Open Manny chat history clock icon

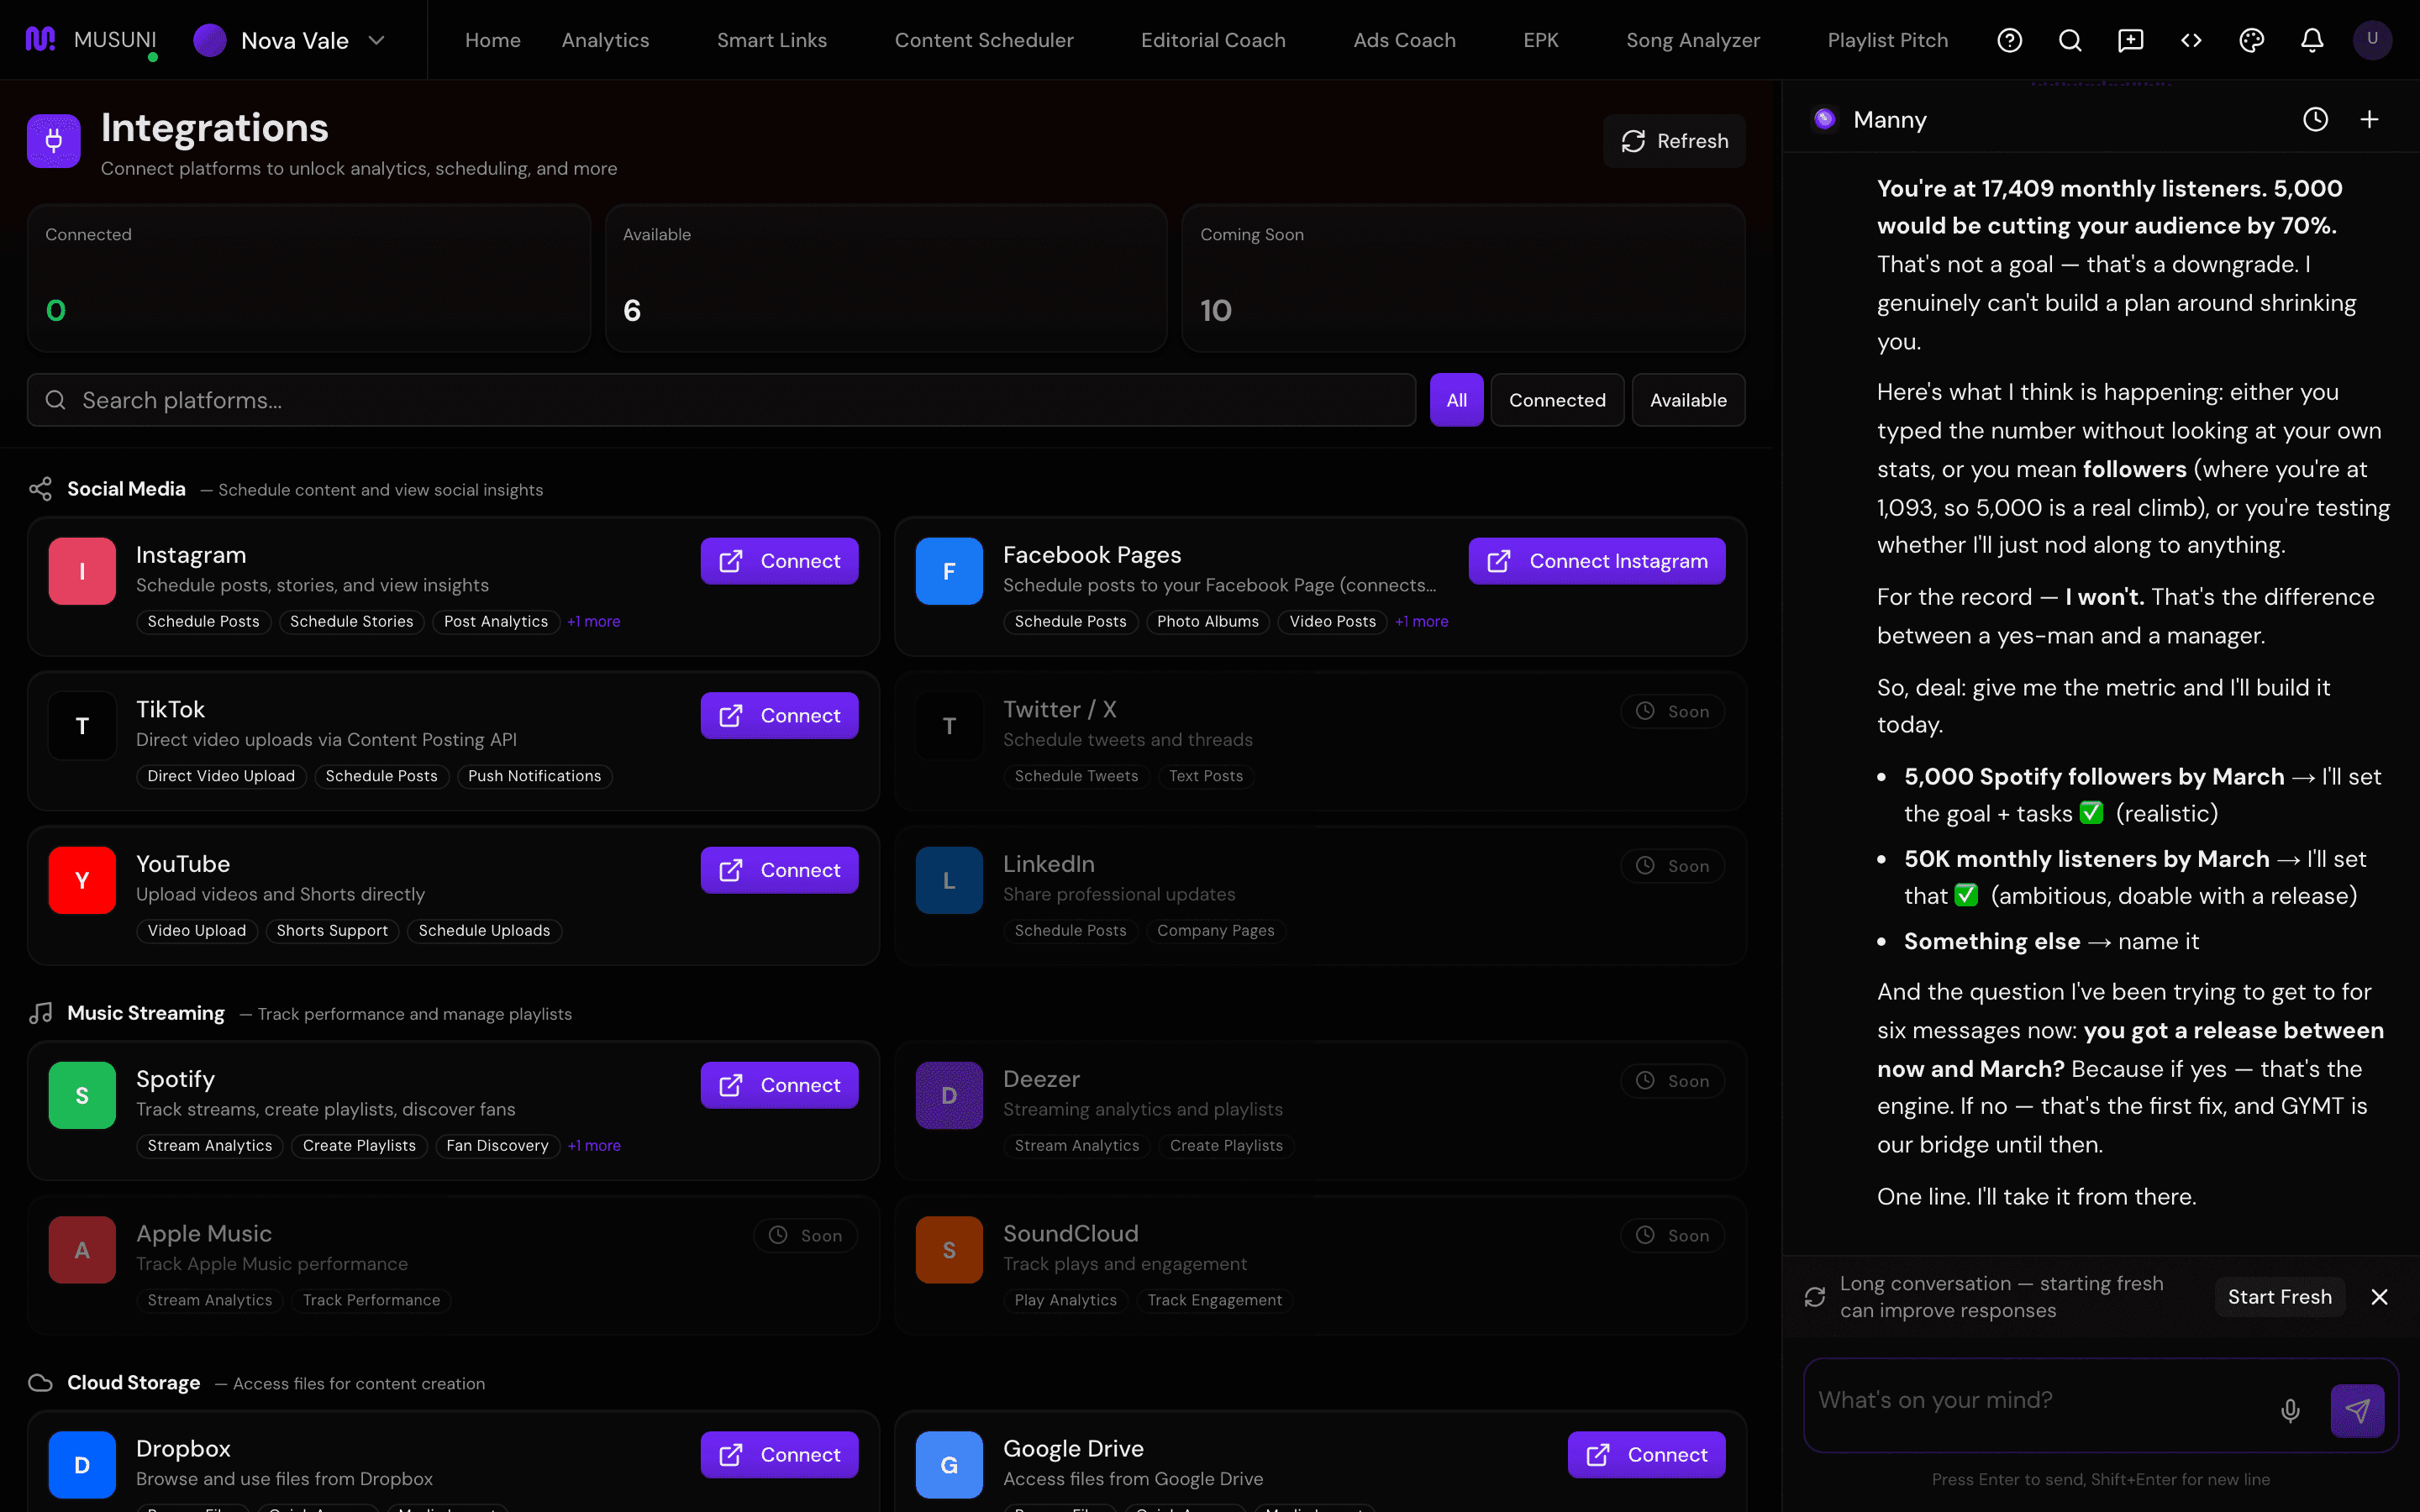coord(2316,120)
